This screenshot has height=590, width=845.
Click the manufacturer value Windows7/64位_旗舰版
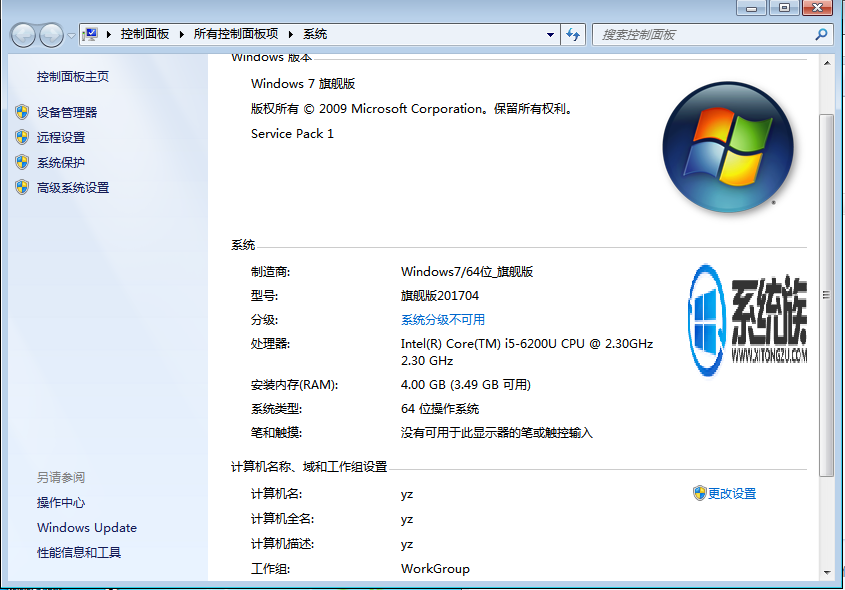467,272
